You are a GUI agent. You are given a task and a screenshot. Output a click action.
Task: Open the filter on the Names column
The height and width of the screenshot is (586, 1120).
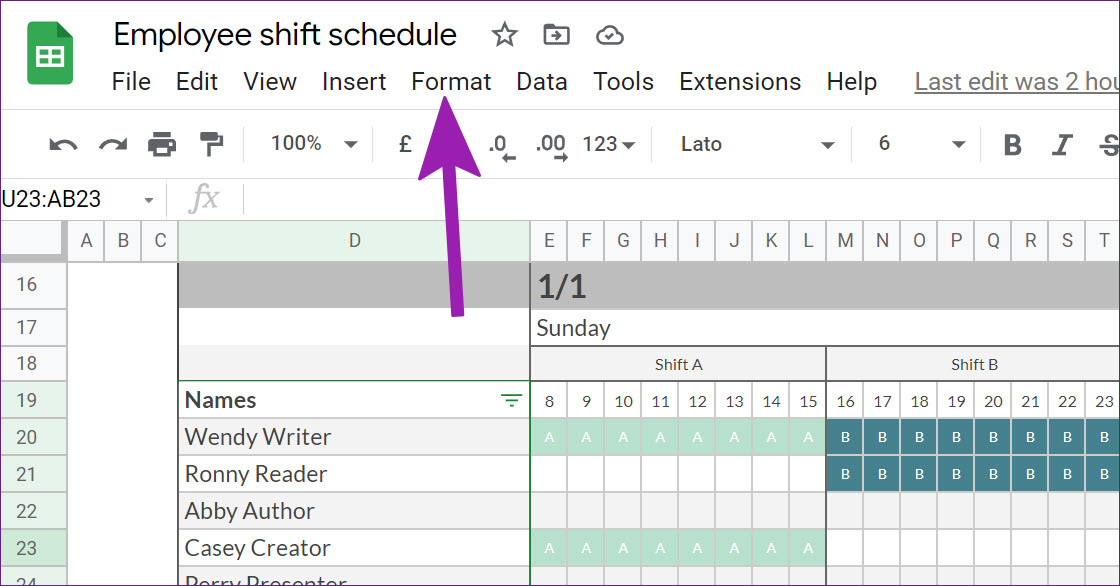point(511,399)
